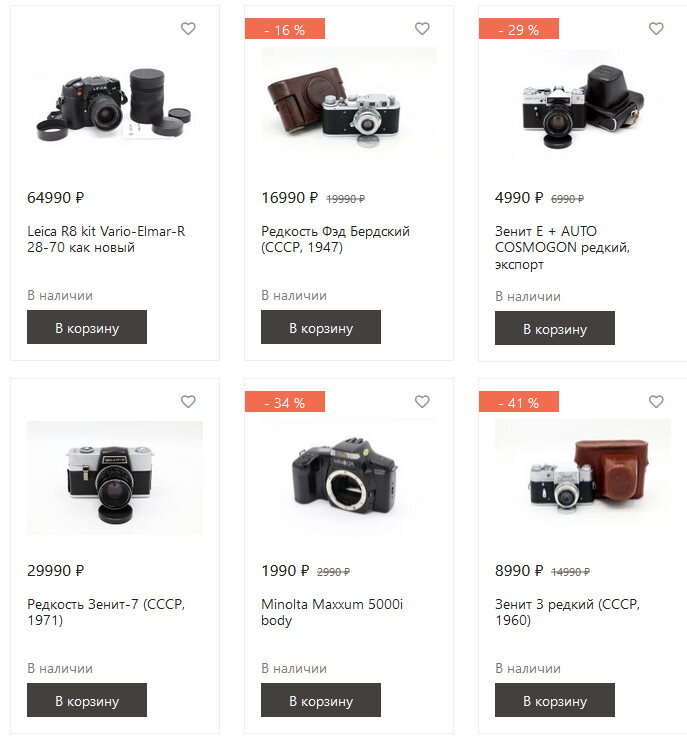View Зенит-7 camera product photo
Screen dimensions: 687x736
(x=115, y=477)
